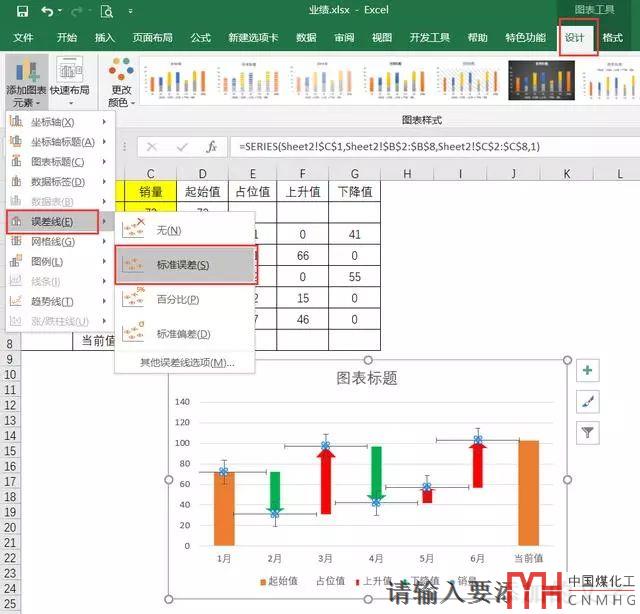The width and height of the screenshot is (640, 614).
Task: Click the chart elements plus button
Action: tap(588, 370)
